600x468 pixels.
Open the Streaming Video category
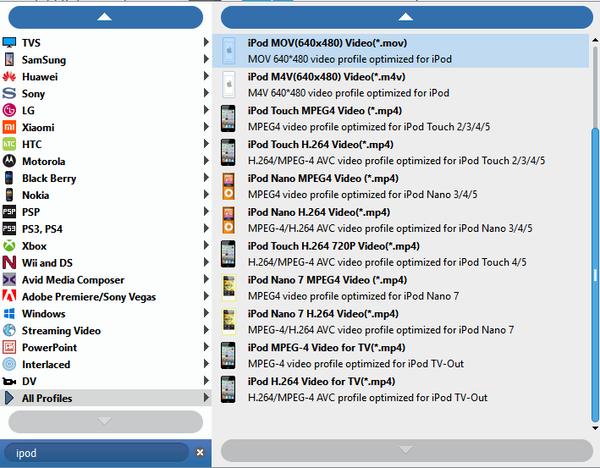(x=106, y=330)
